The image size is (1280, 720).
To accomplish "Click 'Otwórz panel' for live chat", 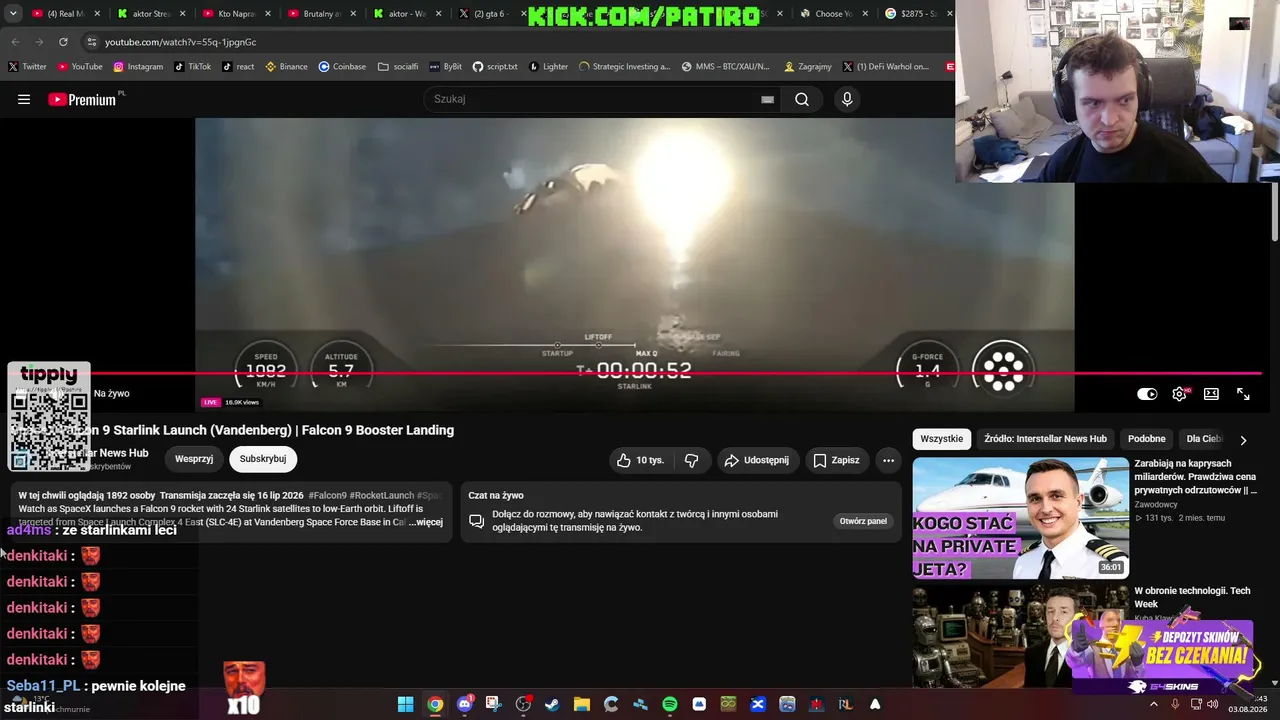I will pos(863,521).
